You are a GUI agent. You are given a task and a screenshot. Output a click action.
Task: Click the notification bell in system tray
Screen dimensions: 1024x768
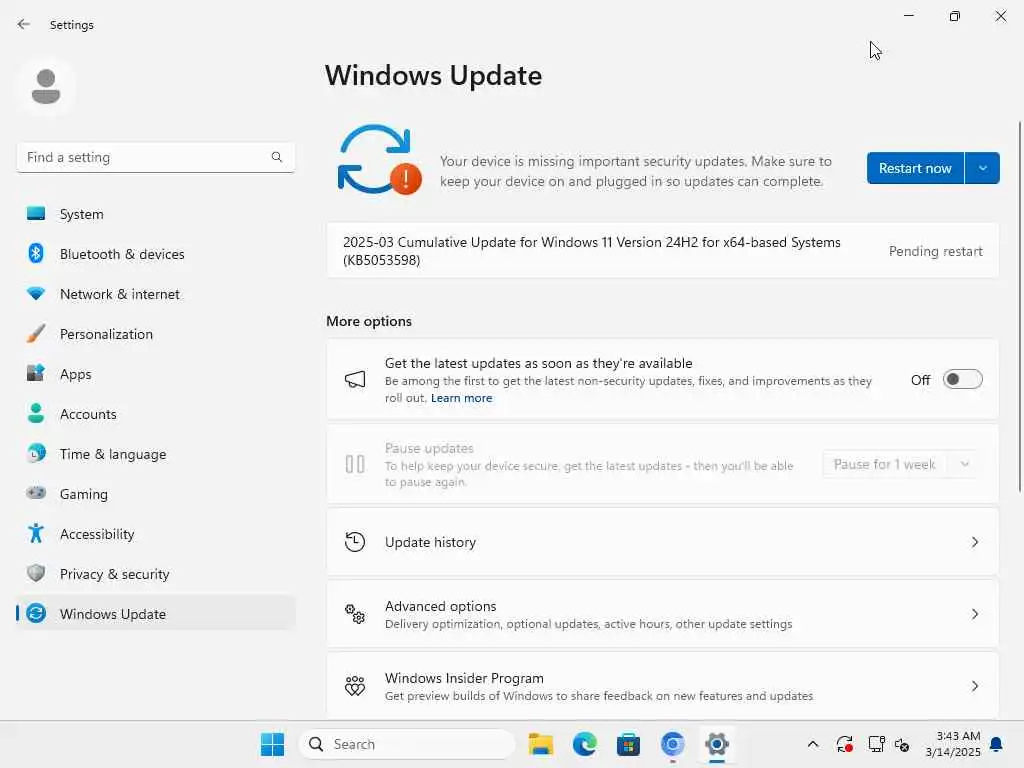(997, 744)
